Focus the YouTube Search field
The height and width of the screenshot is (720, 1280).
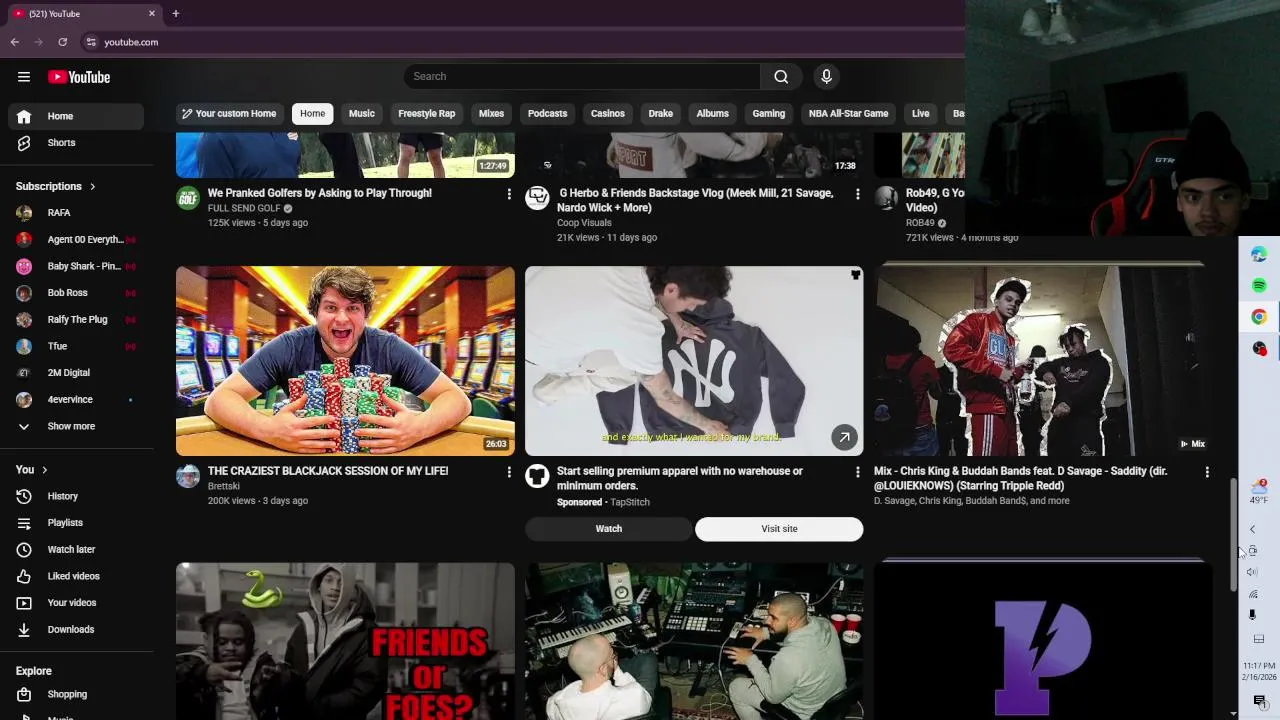click(x=582, y=76)
